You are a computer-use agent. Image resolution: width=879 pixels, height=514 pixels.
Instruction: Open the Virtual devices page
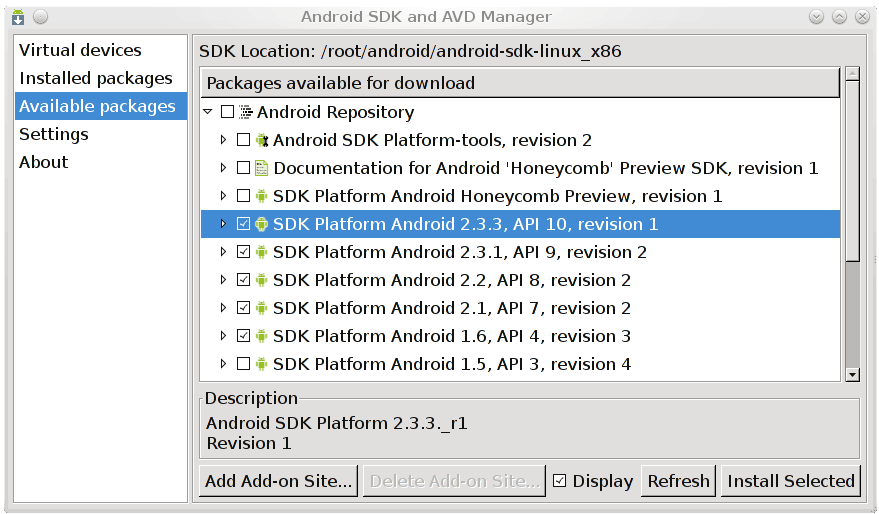101,50
